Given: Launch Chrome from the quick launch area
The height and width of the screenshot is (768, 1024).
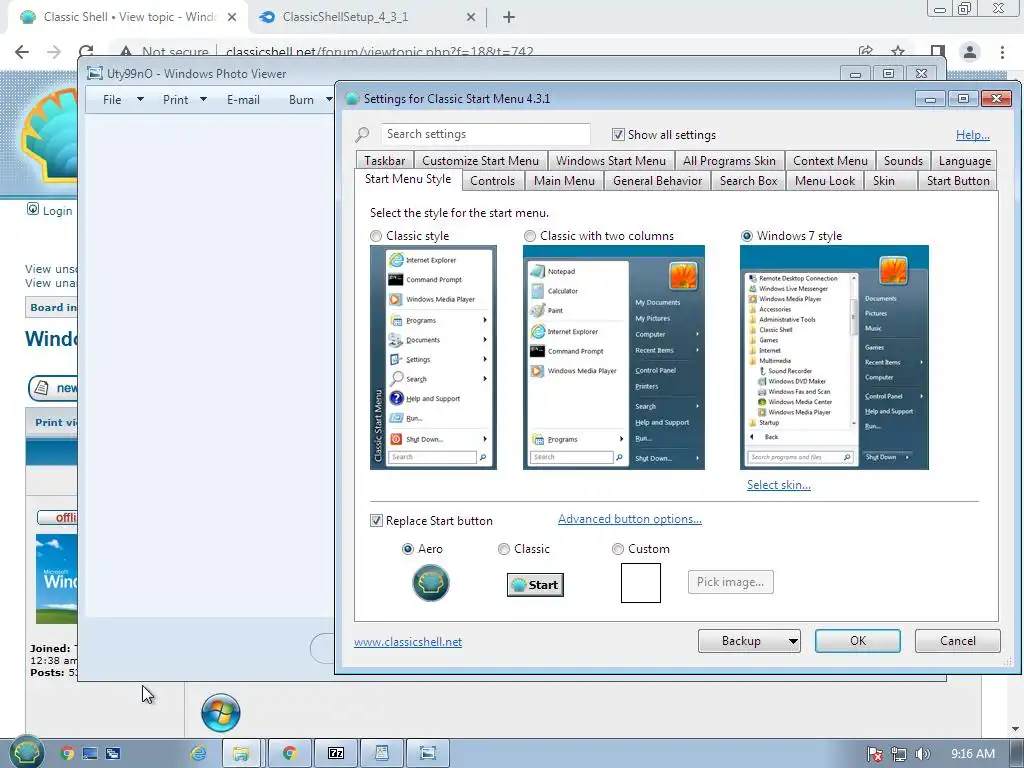Looking at the screenshot, I should [x=67, y=753].
